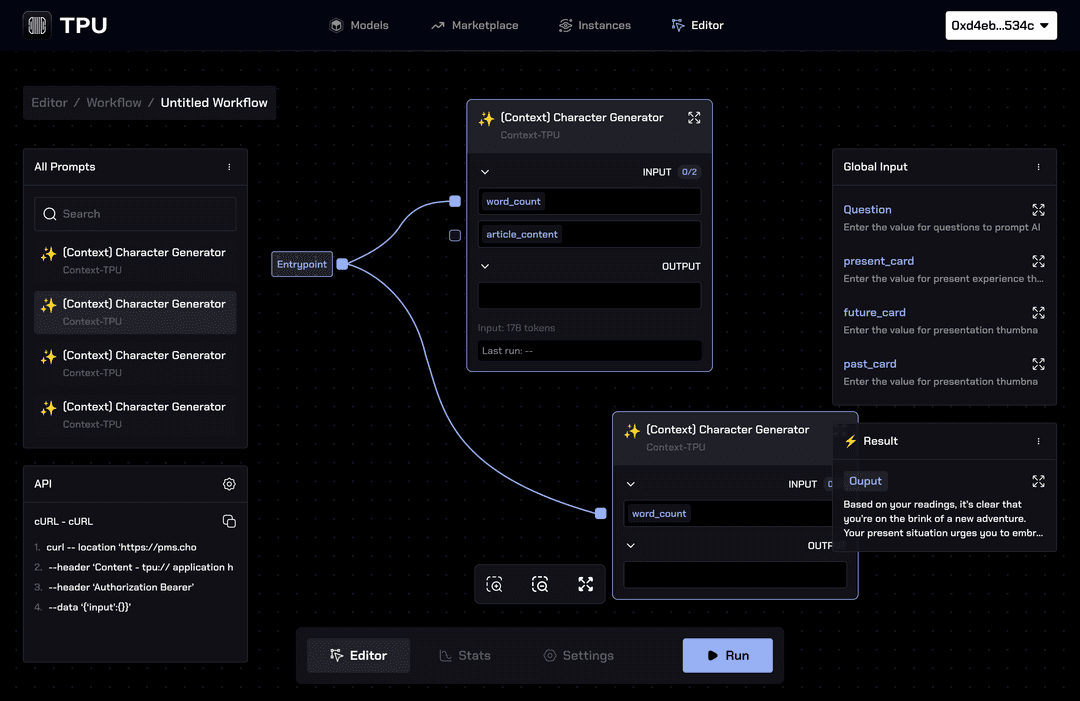
Task: Switch to the Stats tab
Action: [465, 656]
